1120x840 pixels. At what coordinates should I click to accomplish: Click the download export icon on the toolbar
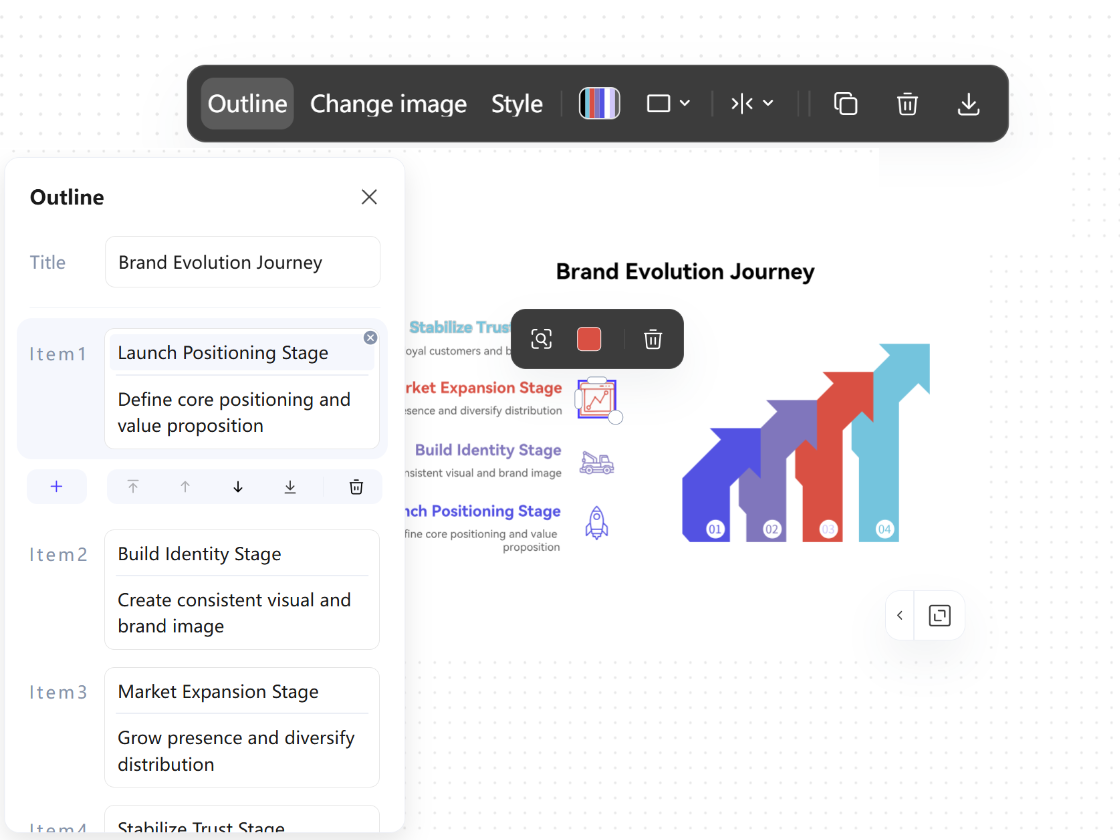(x=968, y=103)
